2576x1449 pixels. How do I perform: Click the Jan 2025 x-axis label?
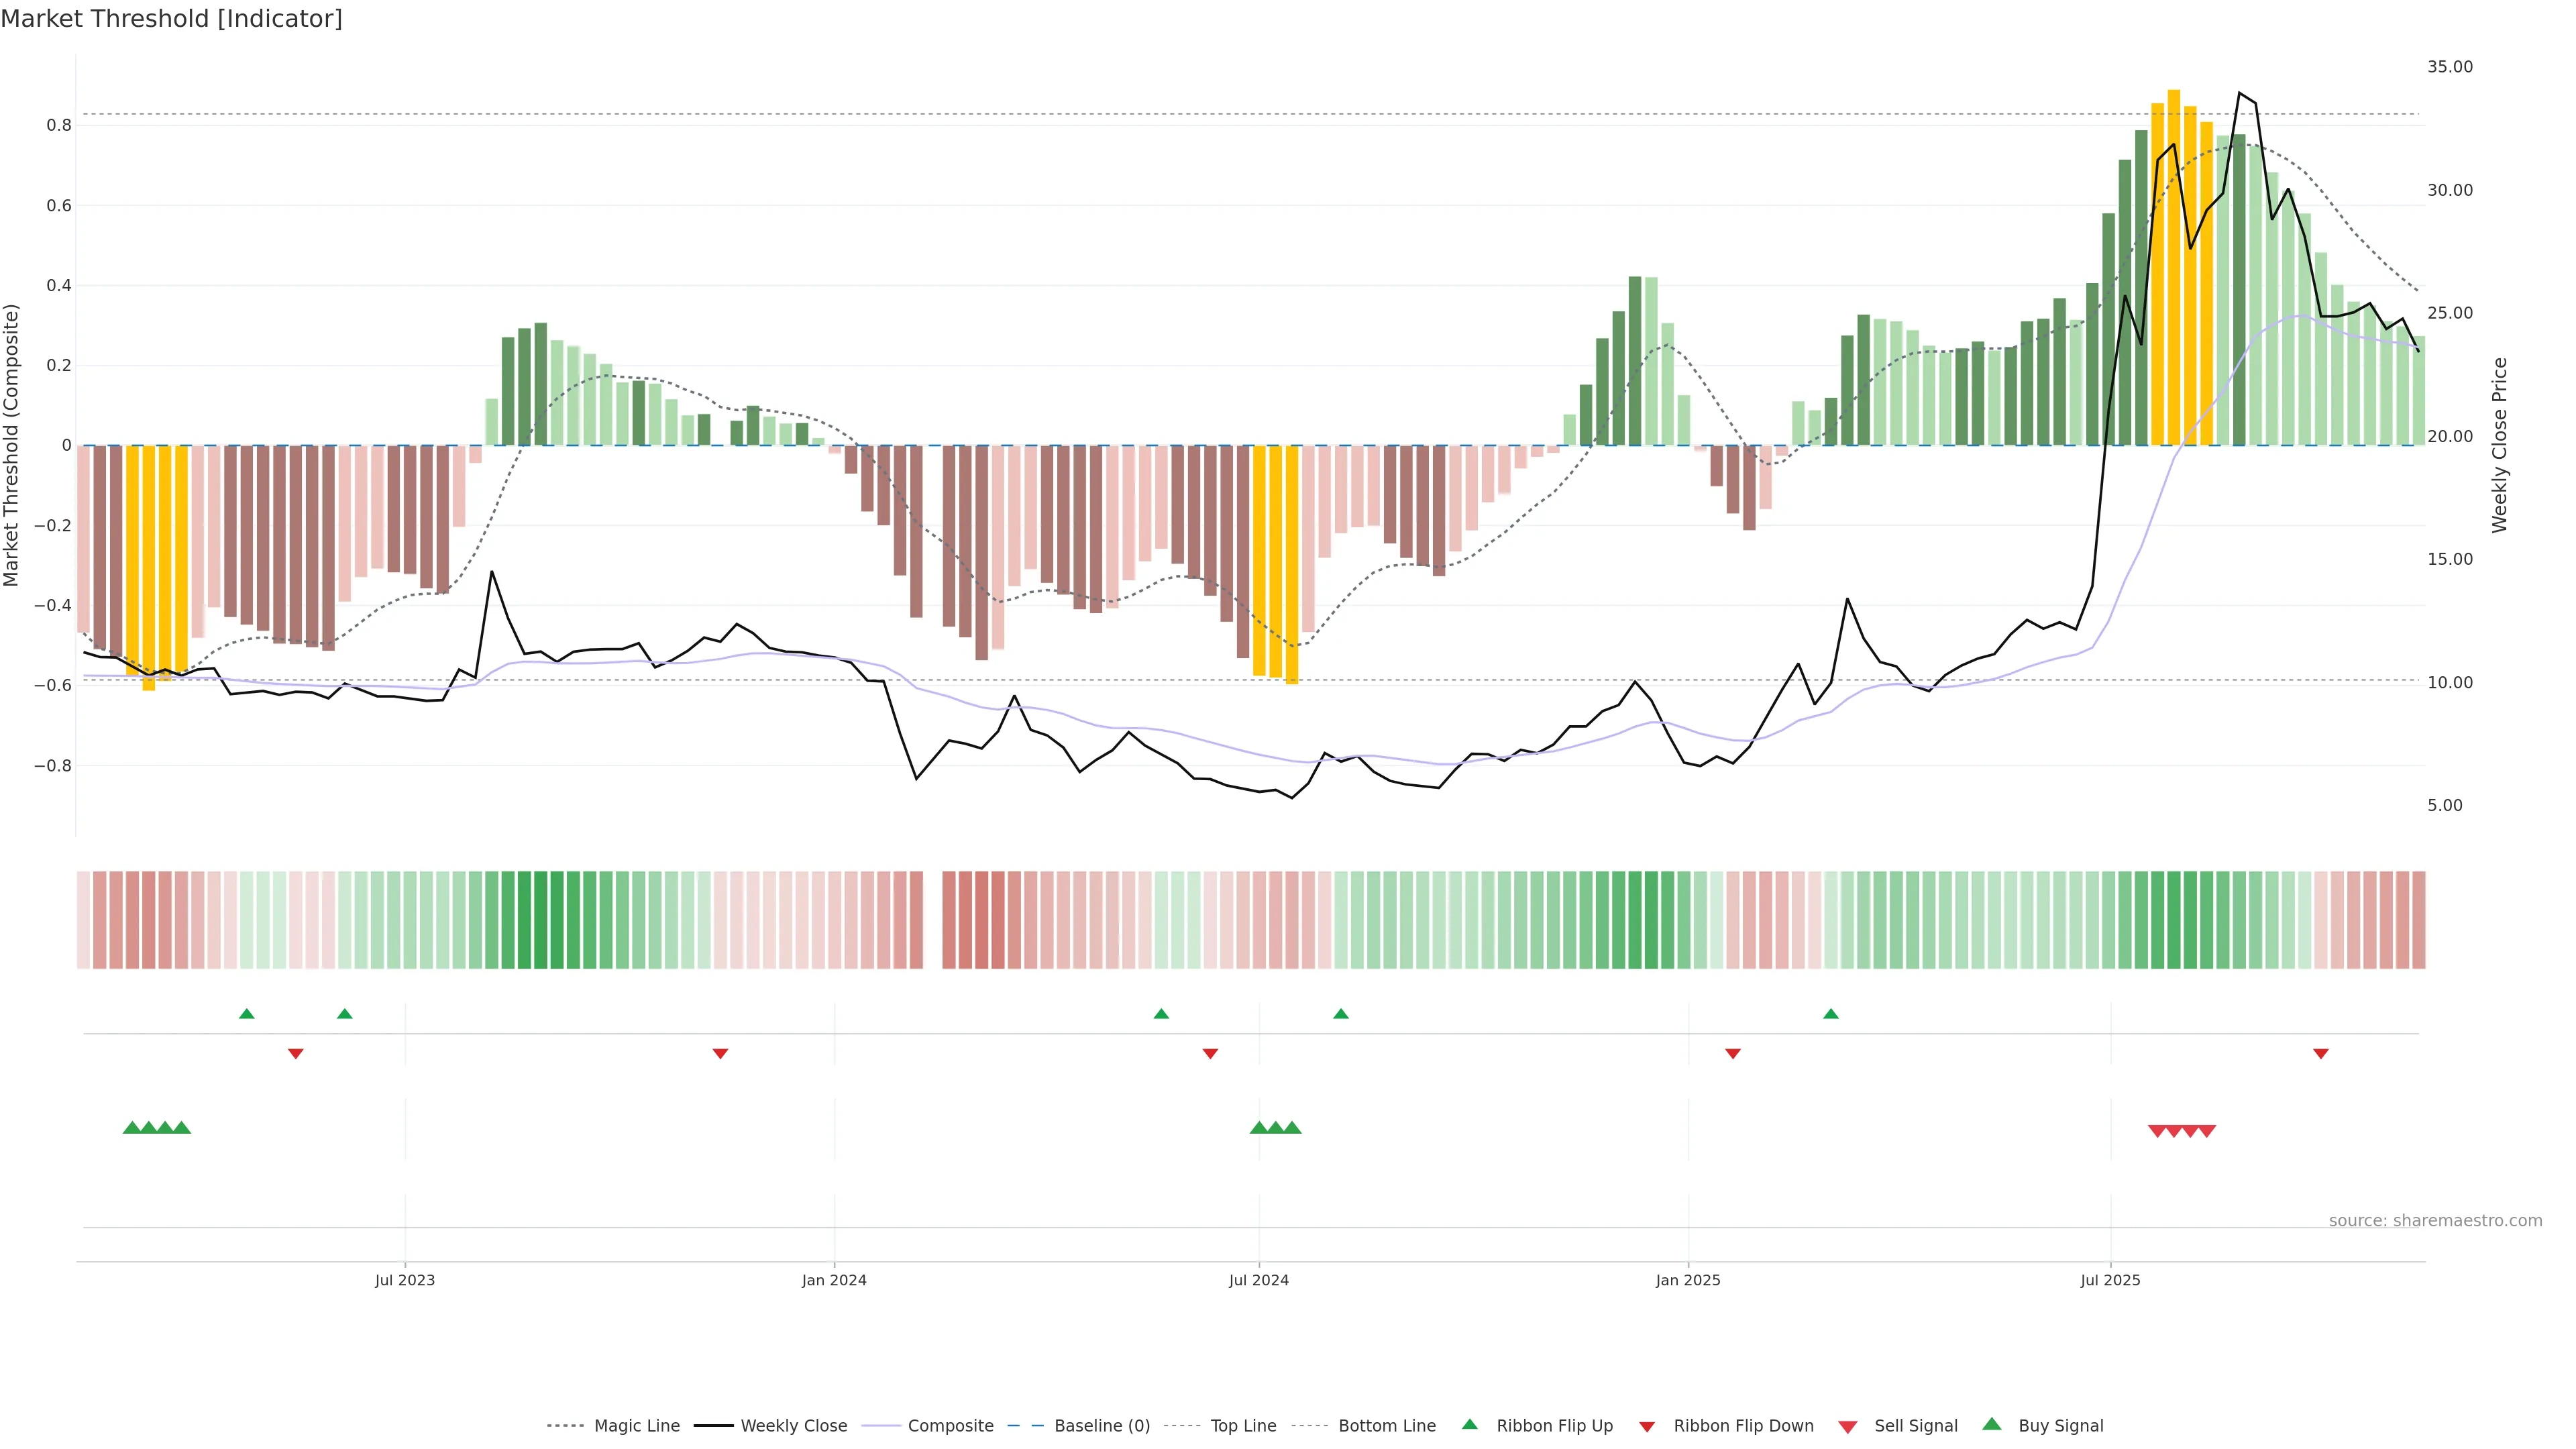pos(1688,1280)
